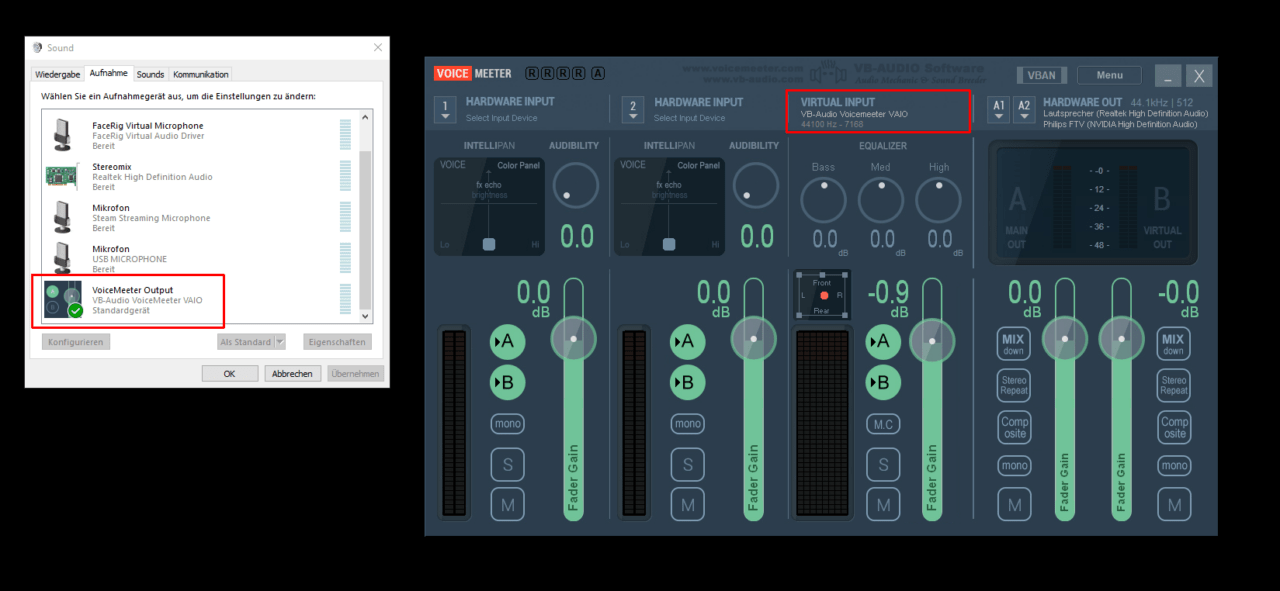
Task: Click the M.C button on Virtual Input
Action: [883, 423]
